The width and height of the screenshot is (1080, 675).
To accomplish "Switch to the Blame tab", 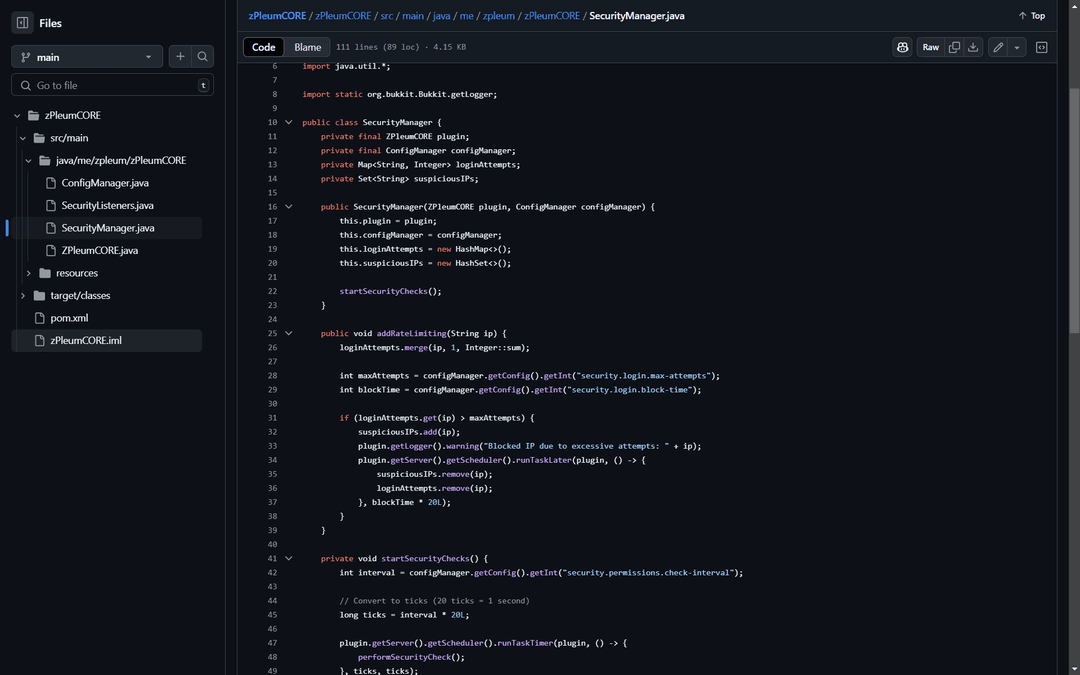I will 307,47.
